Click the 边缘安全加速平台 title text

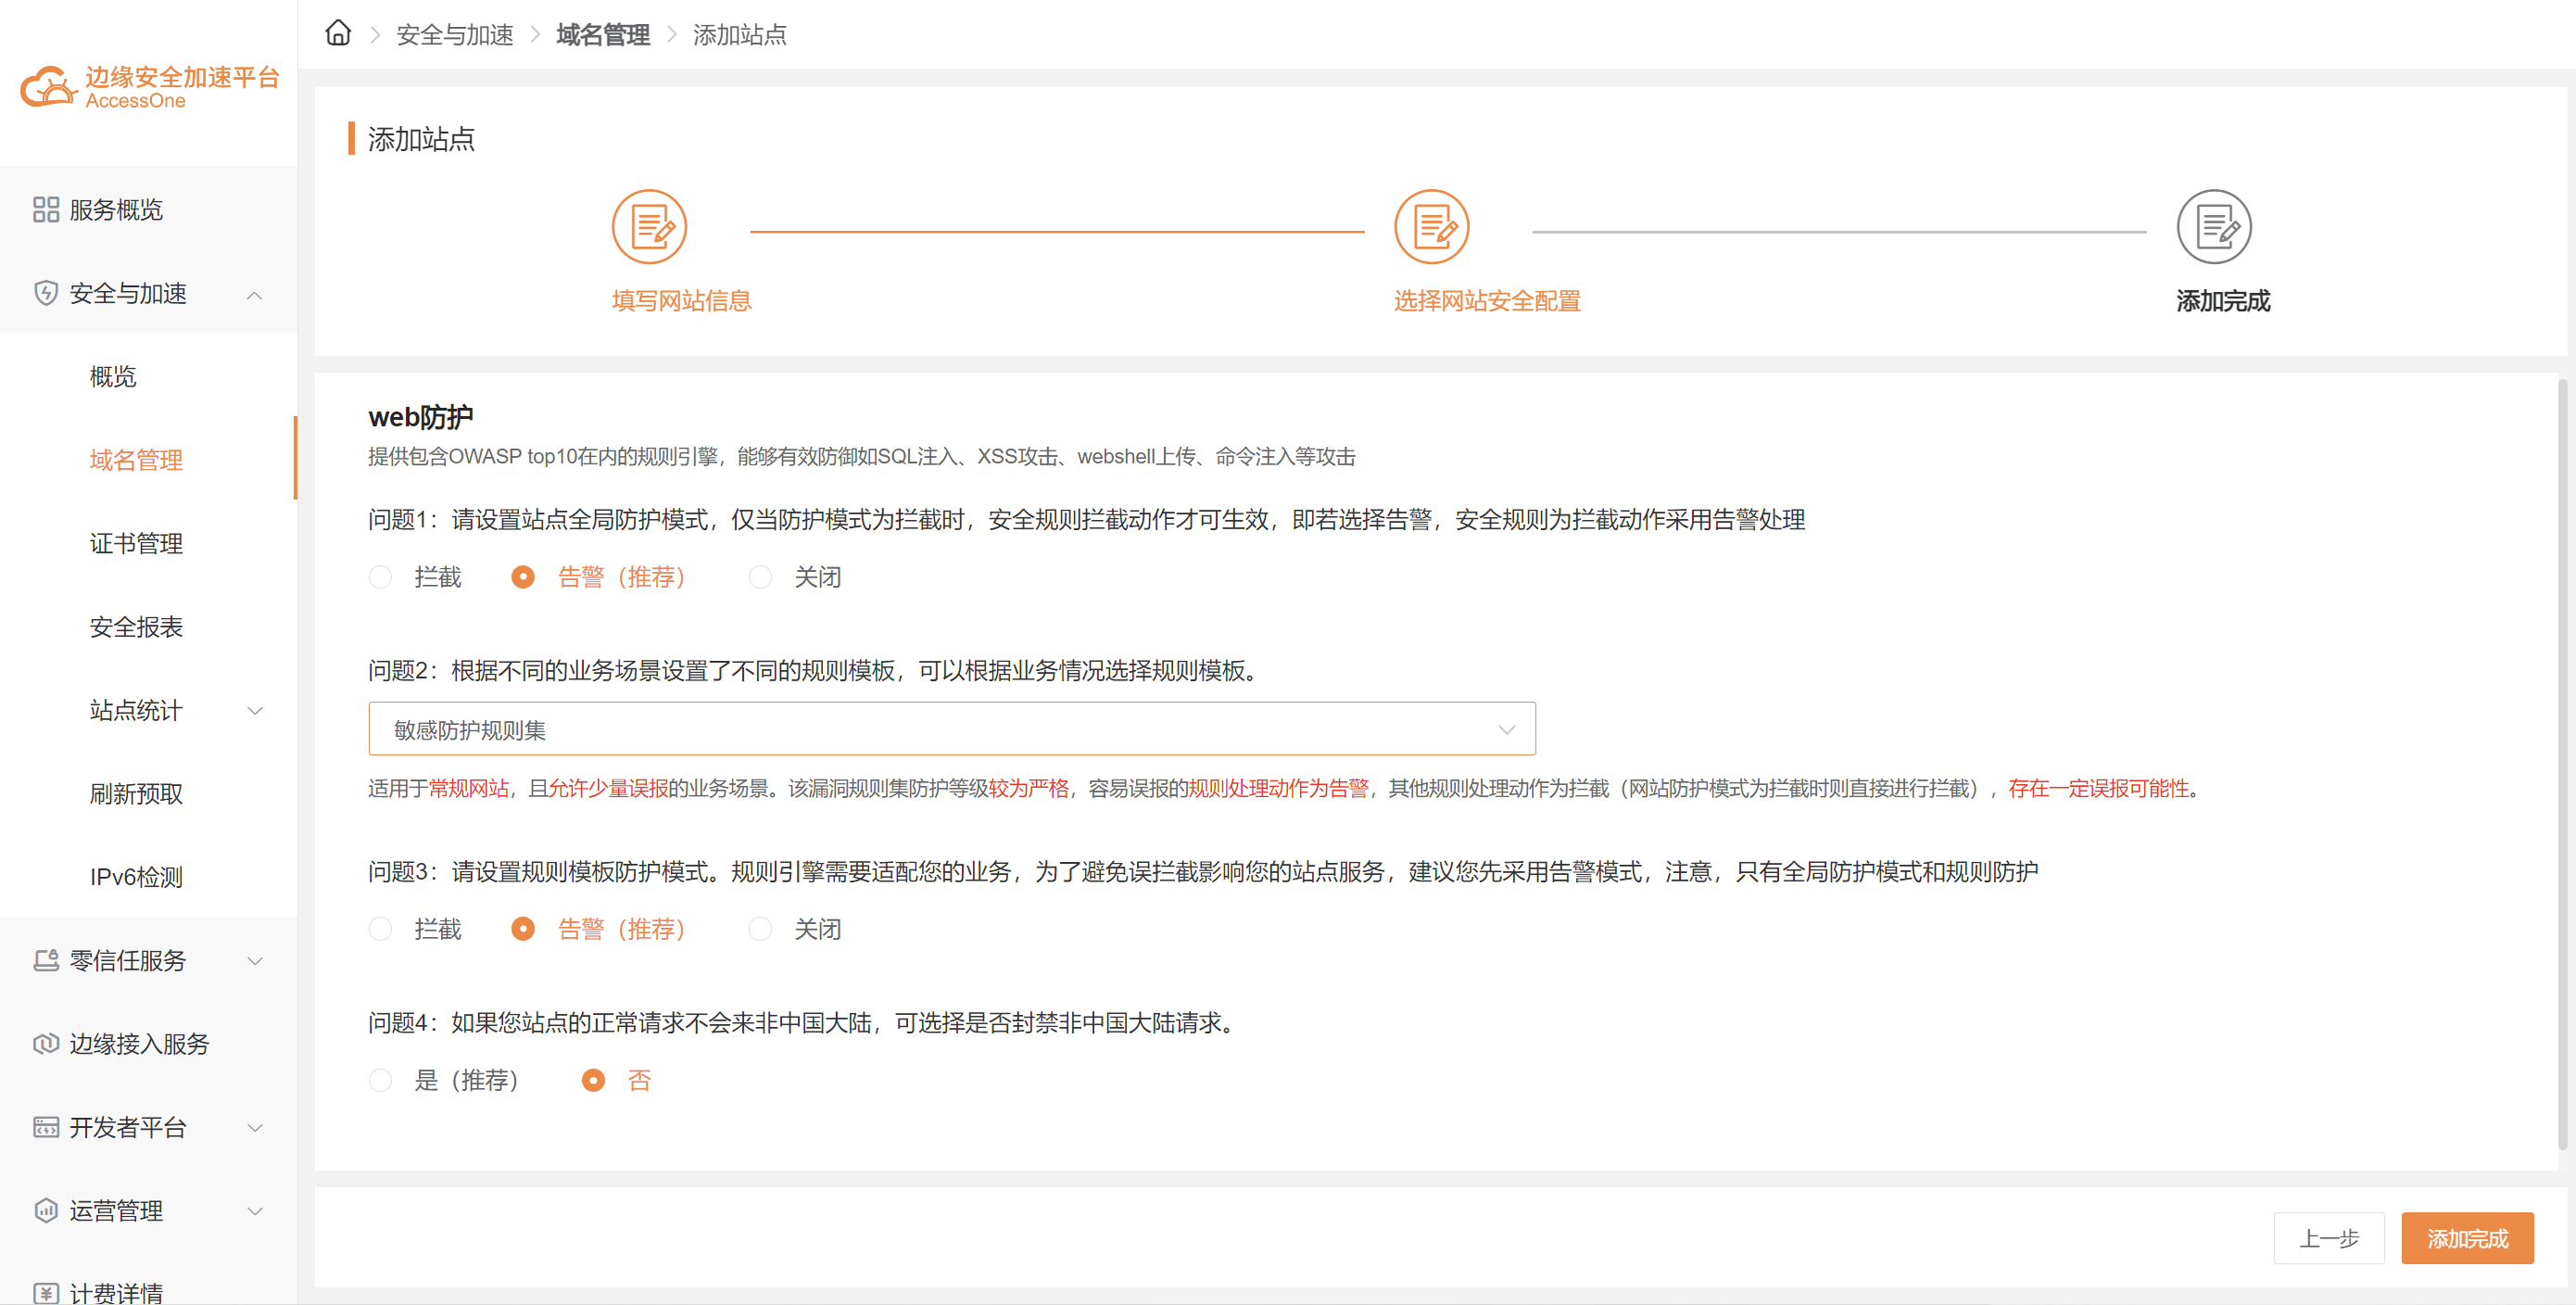coord(182,76)
